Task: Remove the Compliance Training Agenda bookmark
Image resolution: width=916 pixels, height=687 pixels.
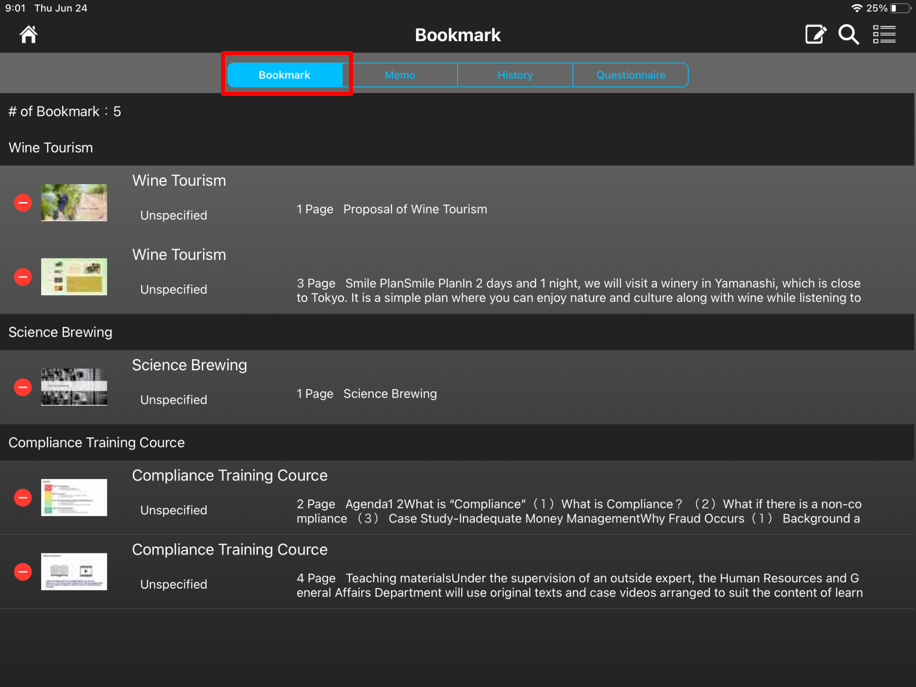Action: coord(23,497)
